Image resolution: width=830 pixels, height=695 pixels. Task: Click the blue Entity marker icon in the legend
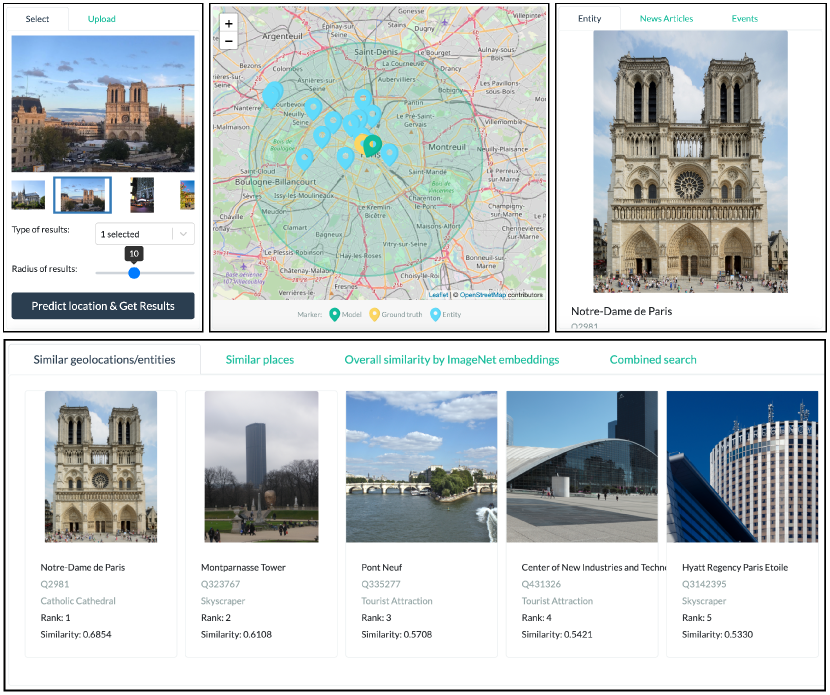coord(435,314)
